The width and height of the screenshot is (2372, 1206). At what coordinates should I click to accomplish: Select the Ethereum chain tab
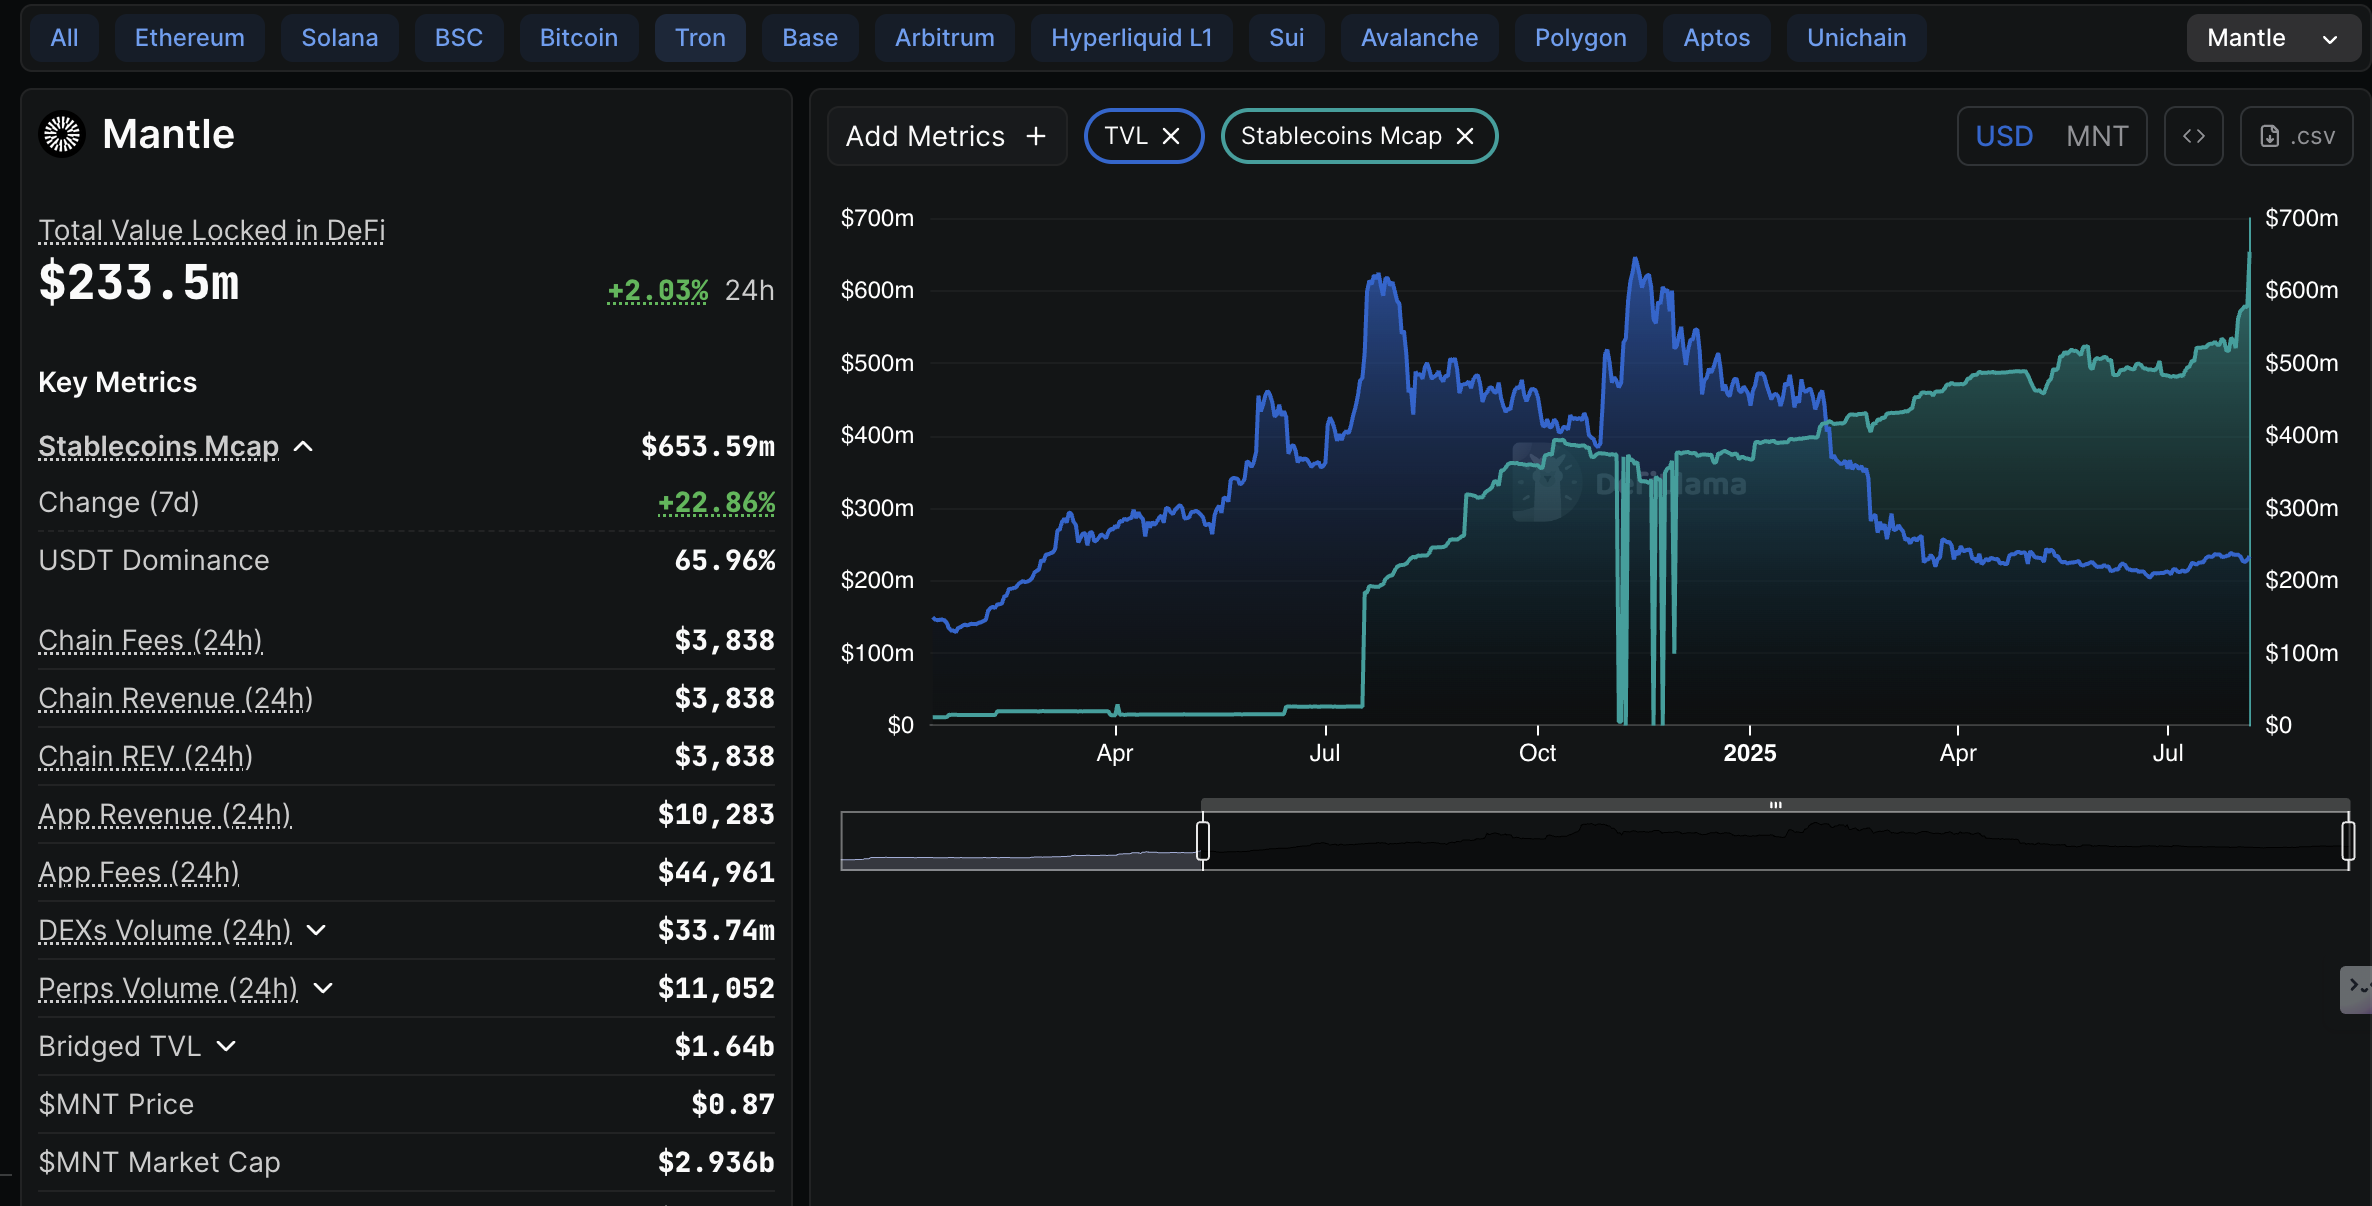click(x=189, y=38)
